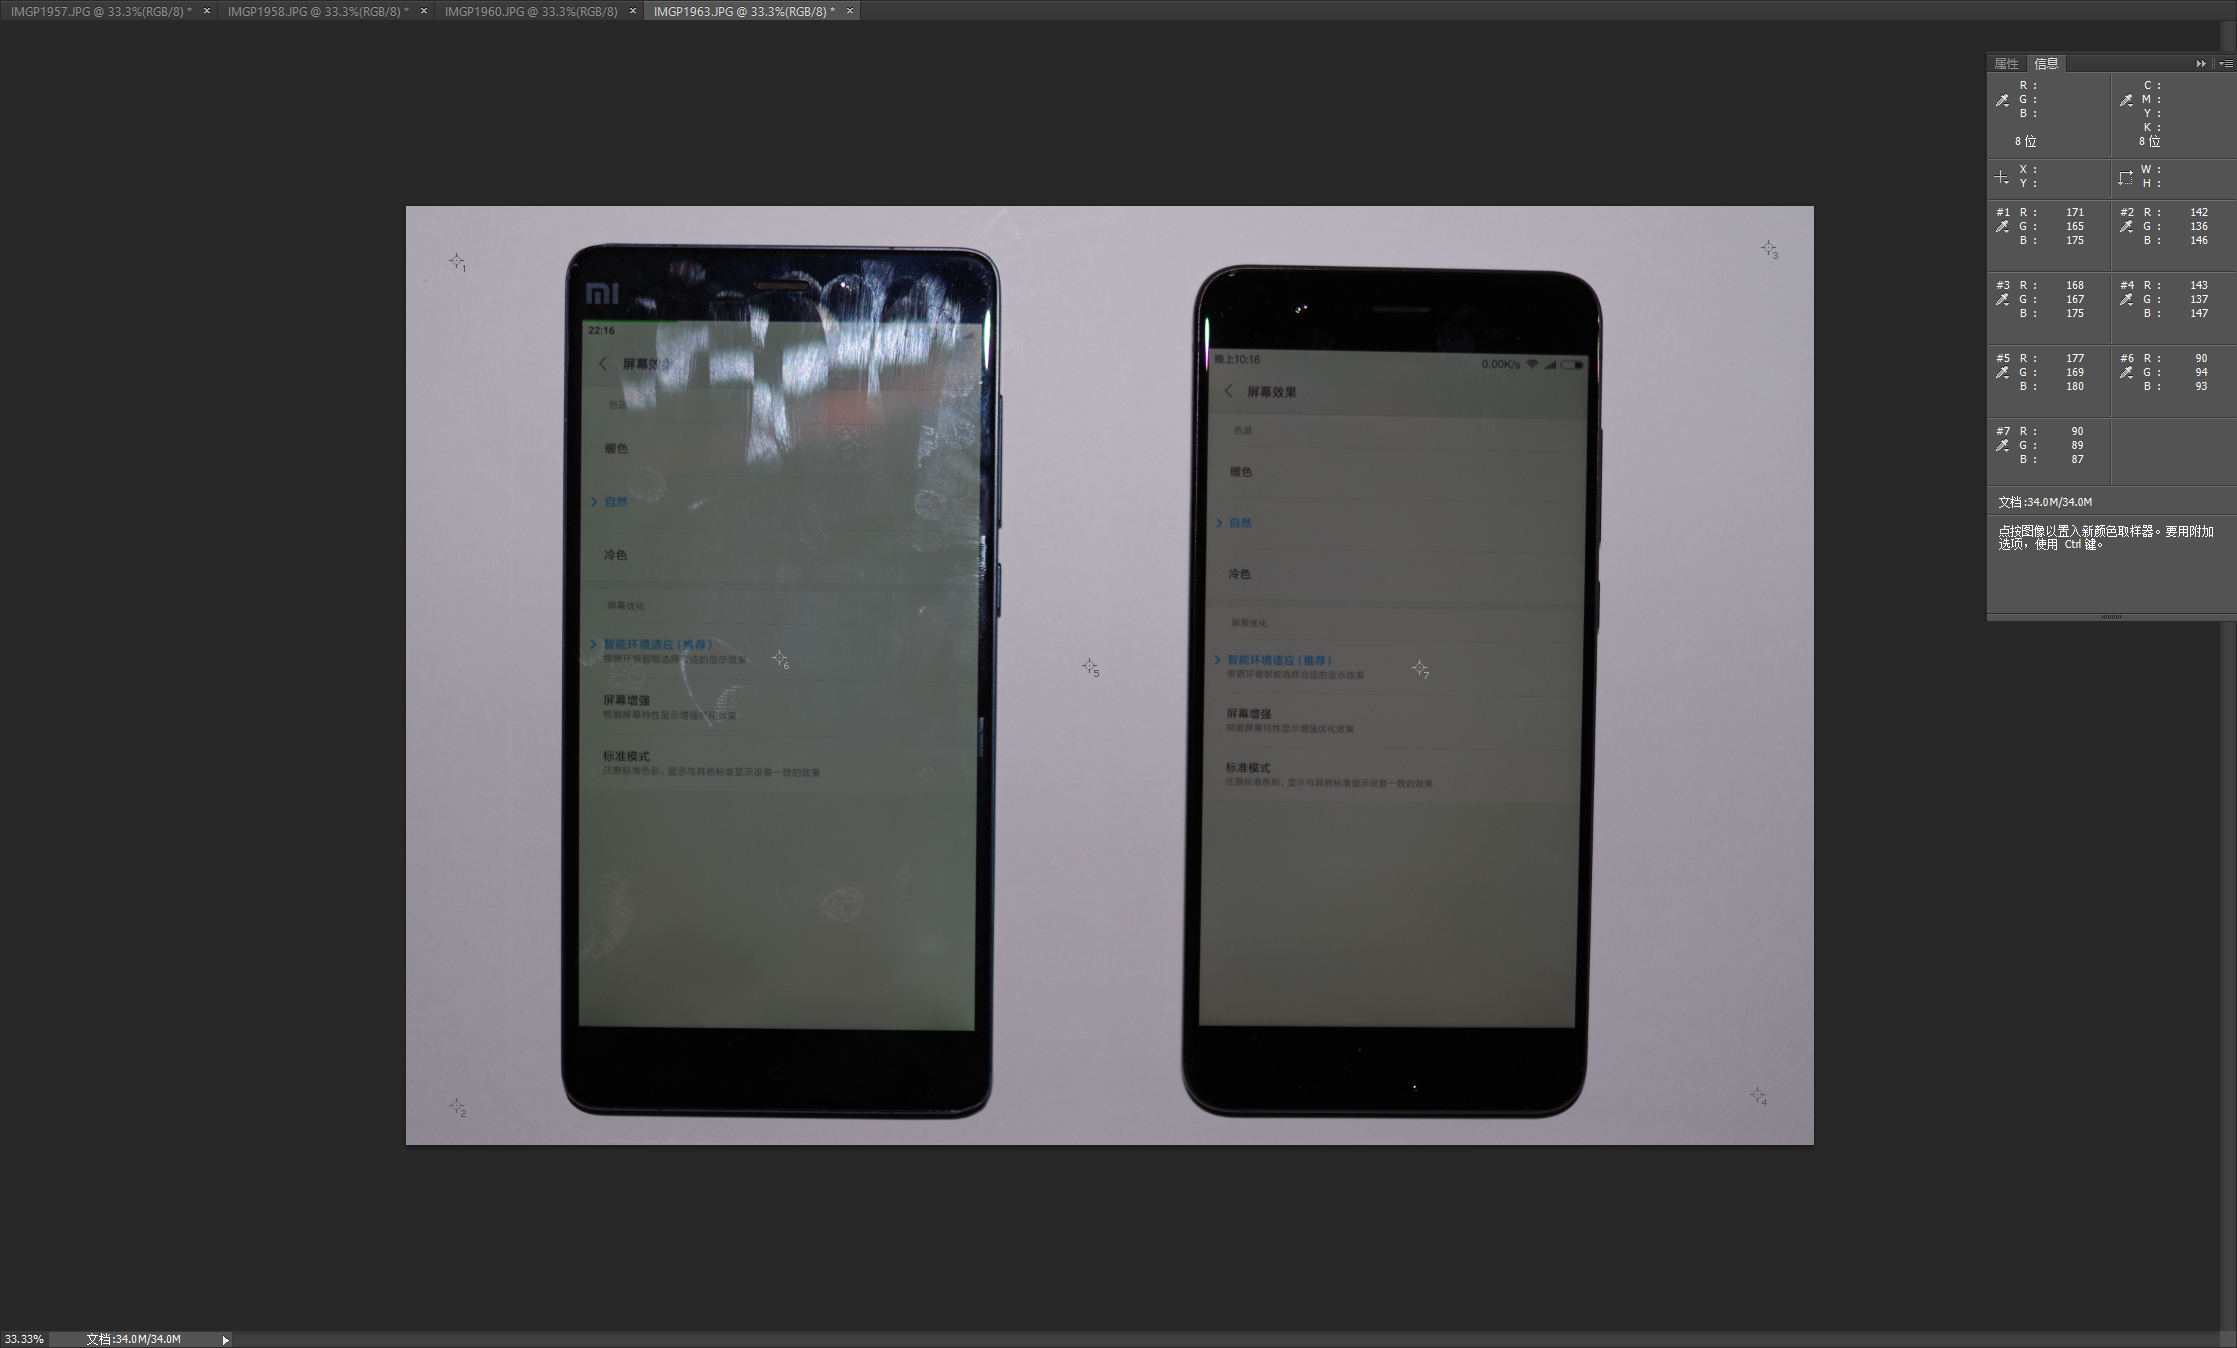
Task: Switch to the 属性 panel tab
Action: (2006, 64)
